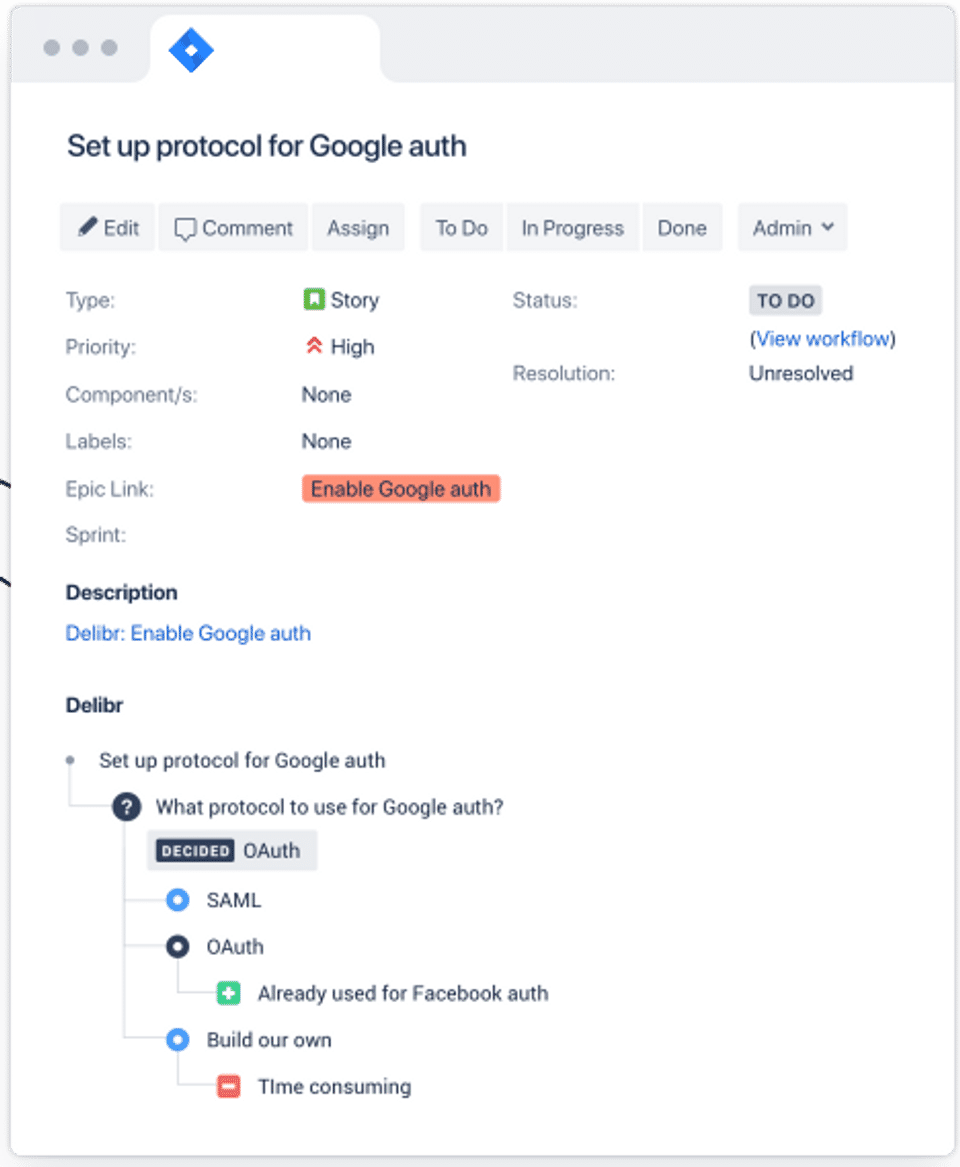Click the Admin dropdown chevron arrow

click(x=828, y=227)
